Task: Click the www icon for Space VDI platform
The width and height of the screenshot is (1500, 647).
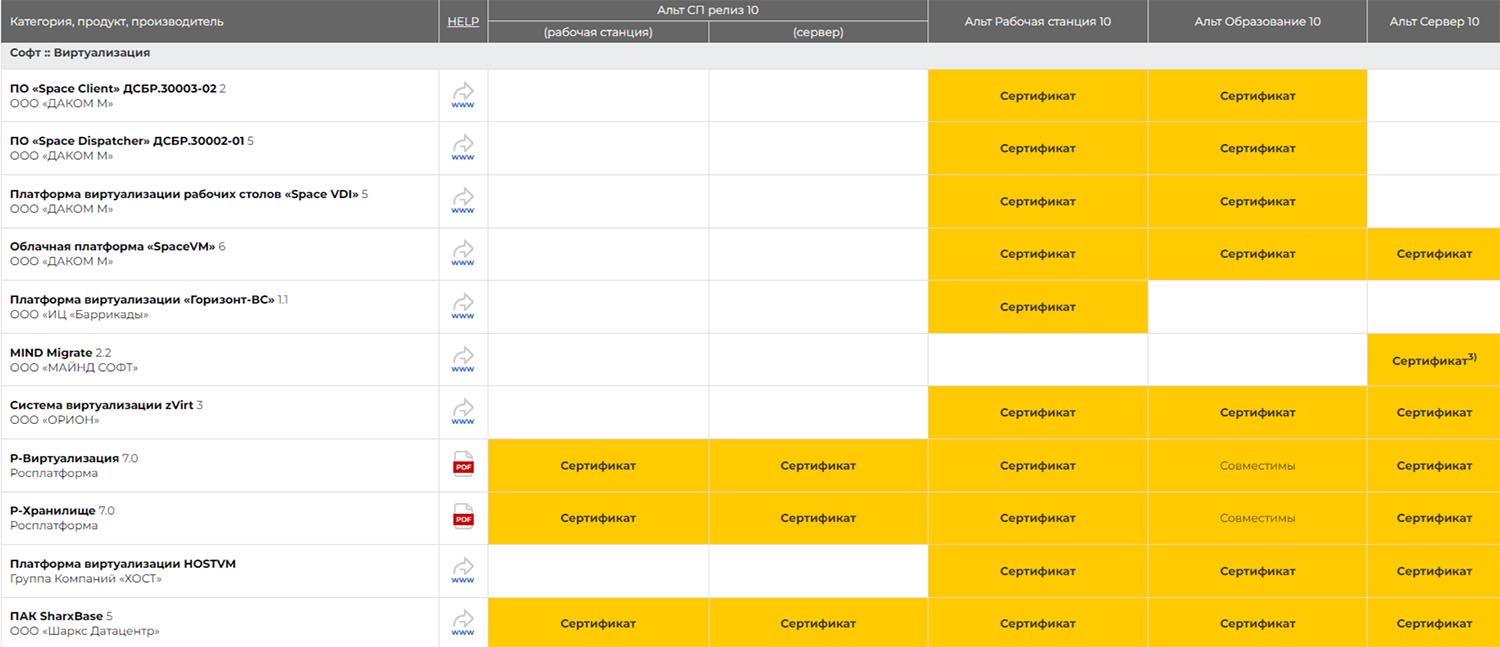Action: coord(463,201)
